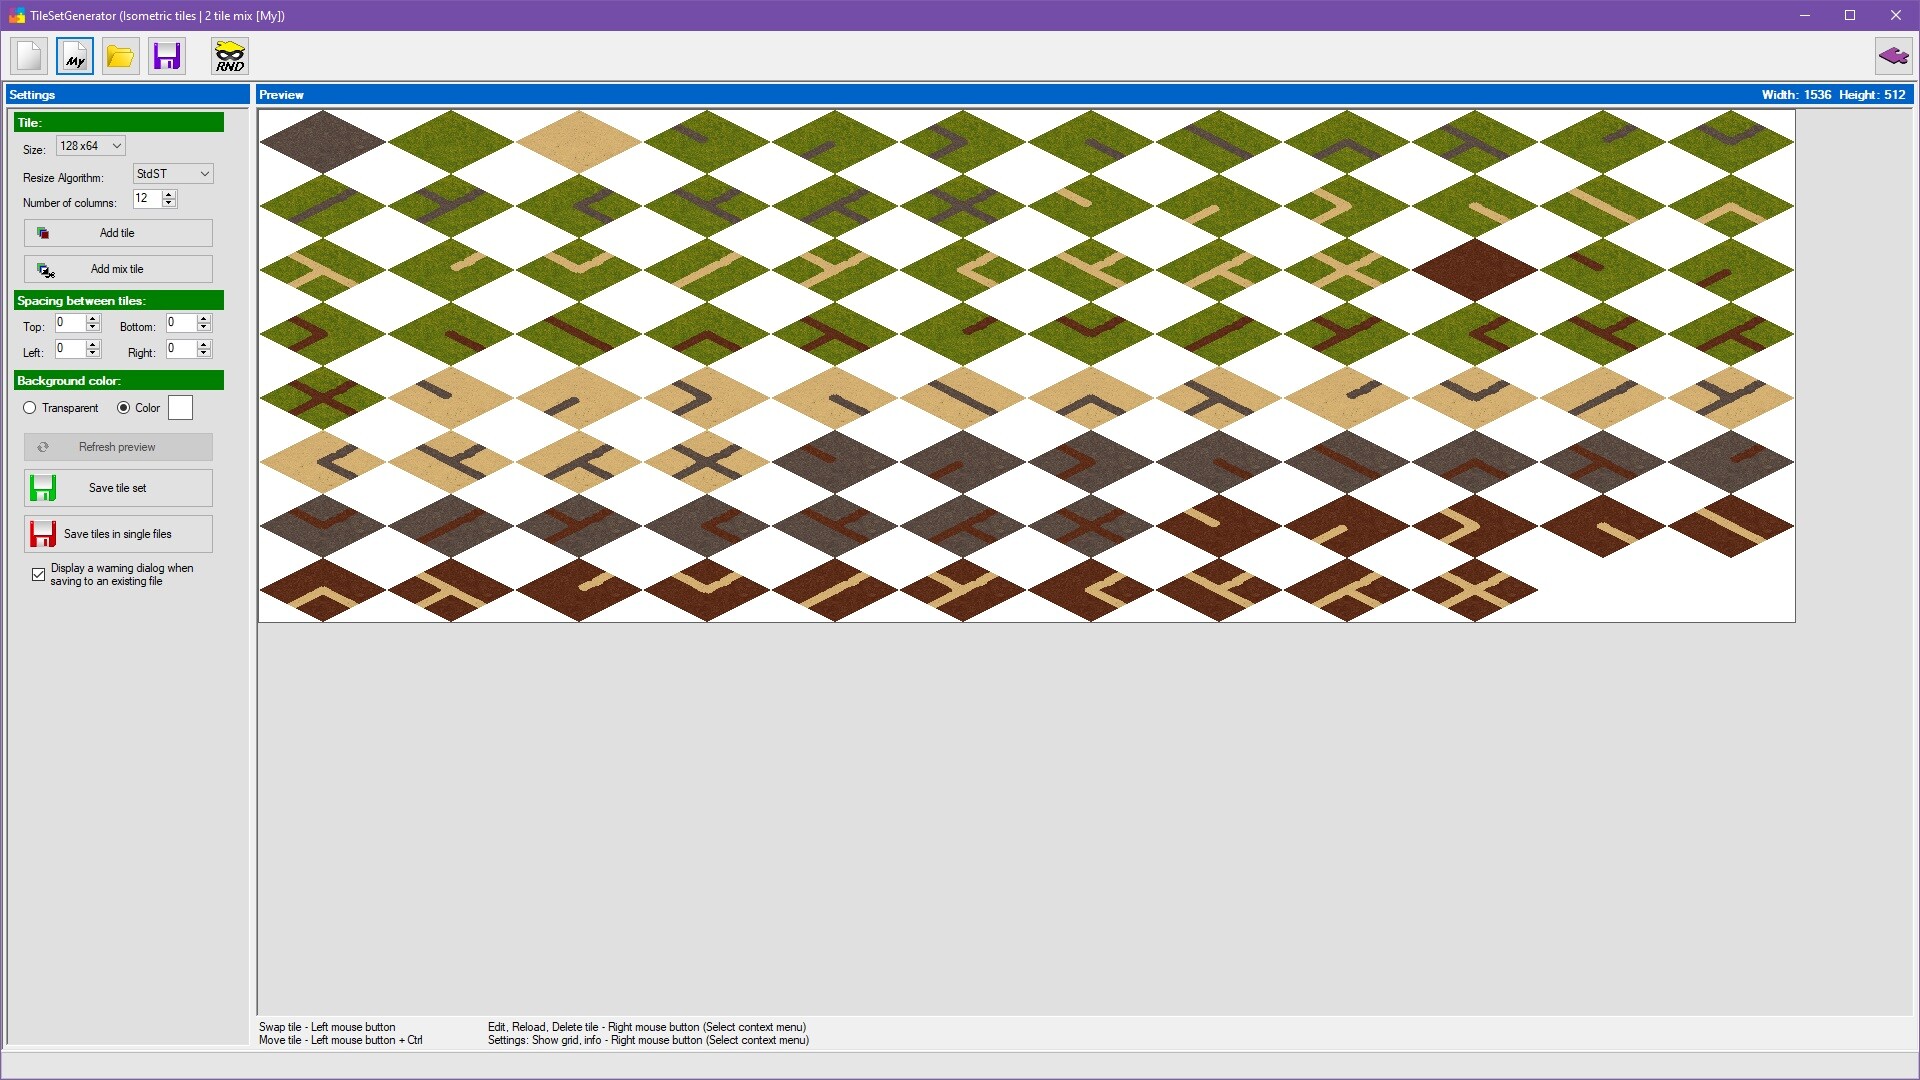Uncheck the warning dialog when saving checkbox
Viewport: 1920px width, 1080px height.
click(38, 574)
